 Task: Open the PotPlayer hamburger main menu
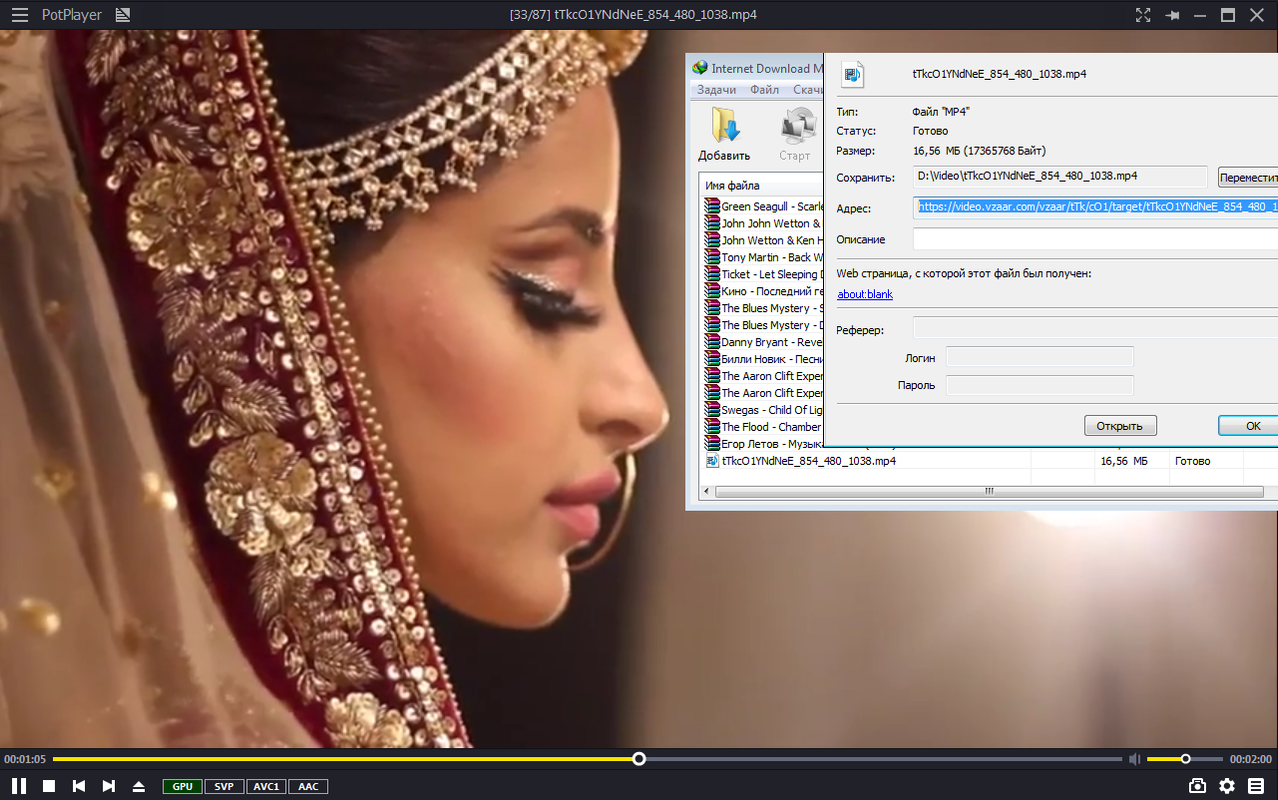point(19,15)
